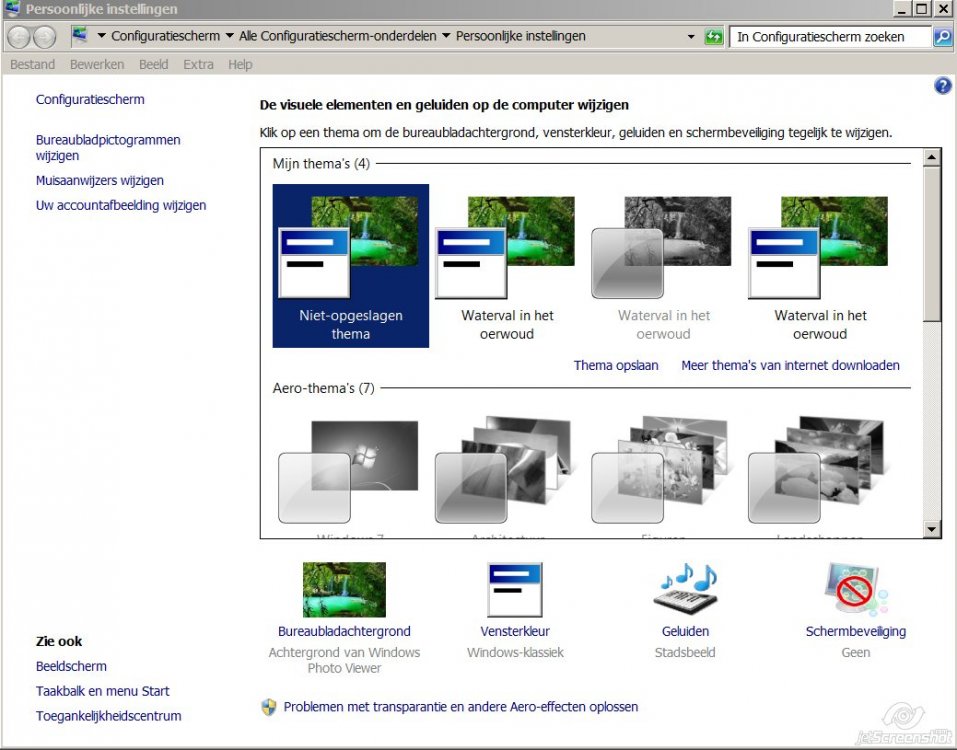Click the Back navigation arrow
The width and height of the screenshot is (957, 750).
click(x=19, y=37)
